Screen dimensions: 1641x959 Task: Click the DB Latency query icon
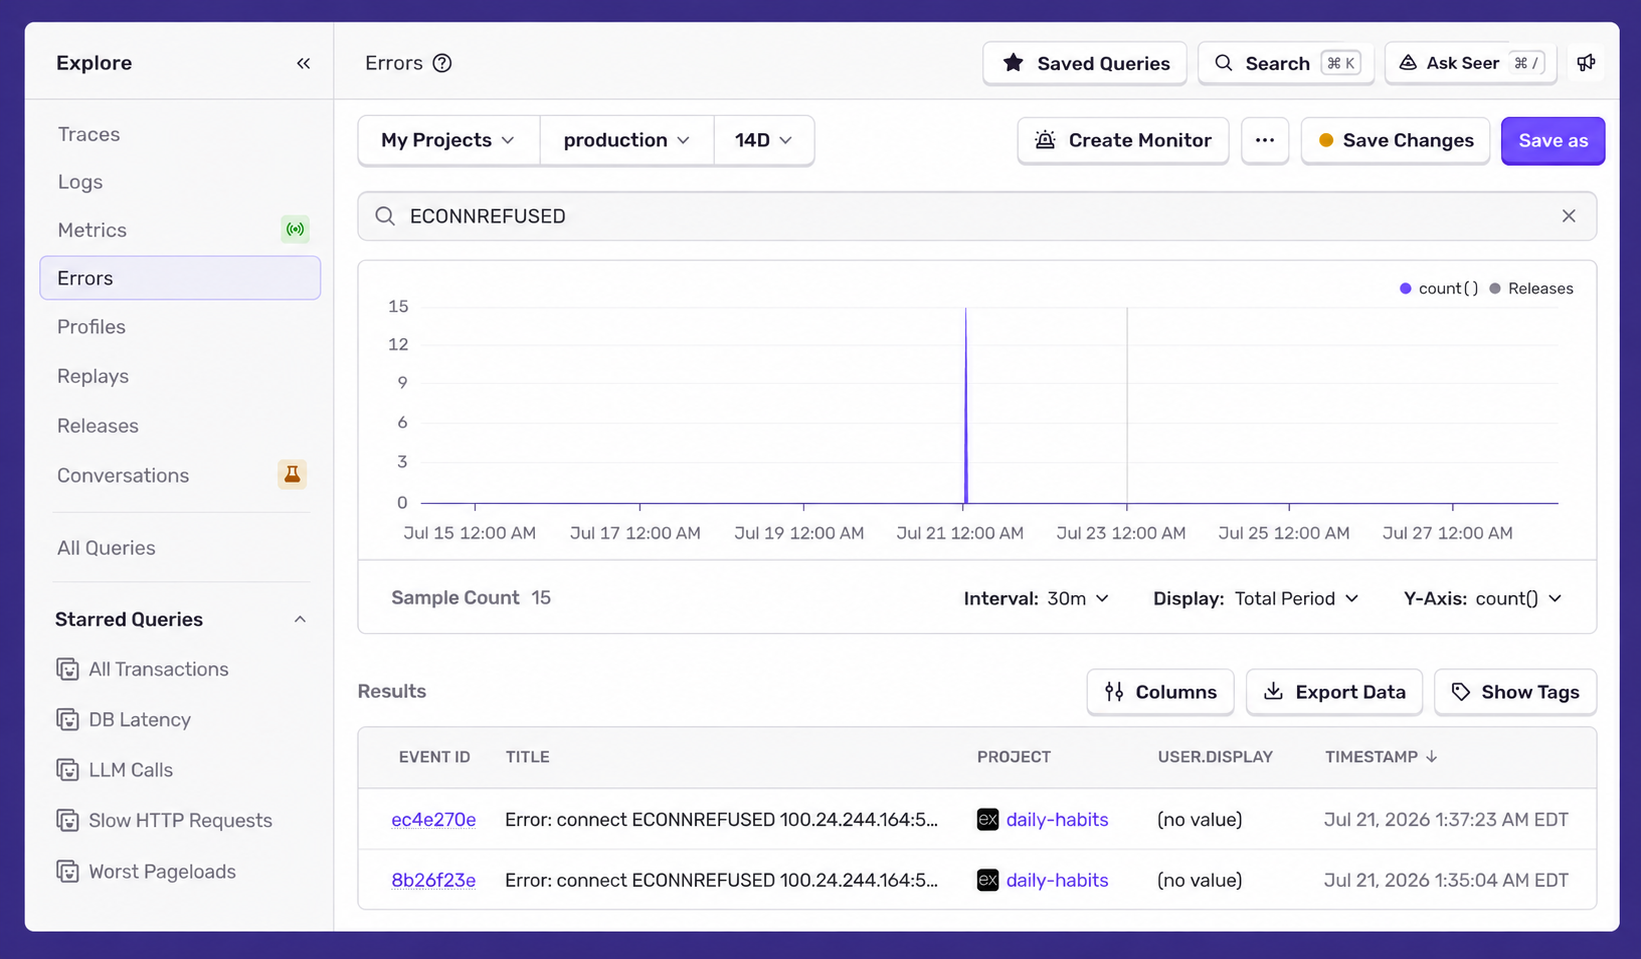point(68,720)
